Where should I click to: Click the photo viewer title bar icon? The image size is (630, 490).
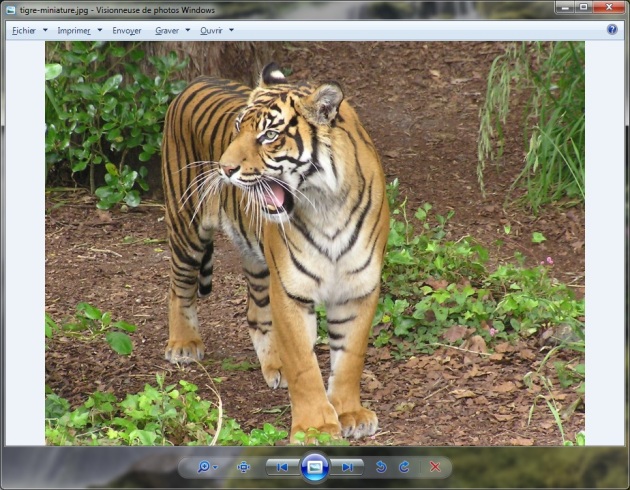[x=11, y=10]
